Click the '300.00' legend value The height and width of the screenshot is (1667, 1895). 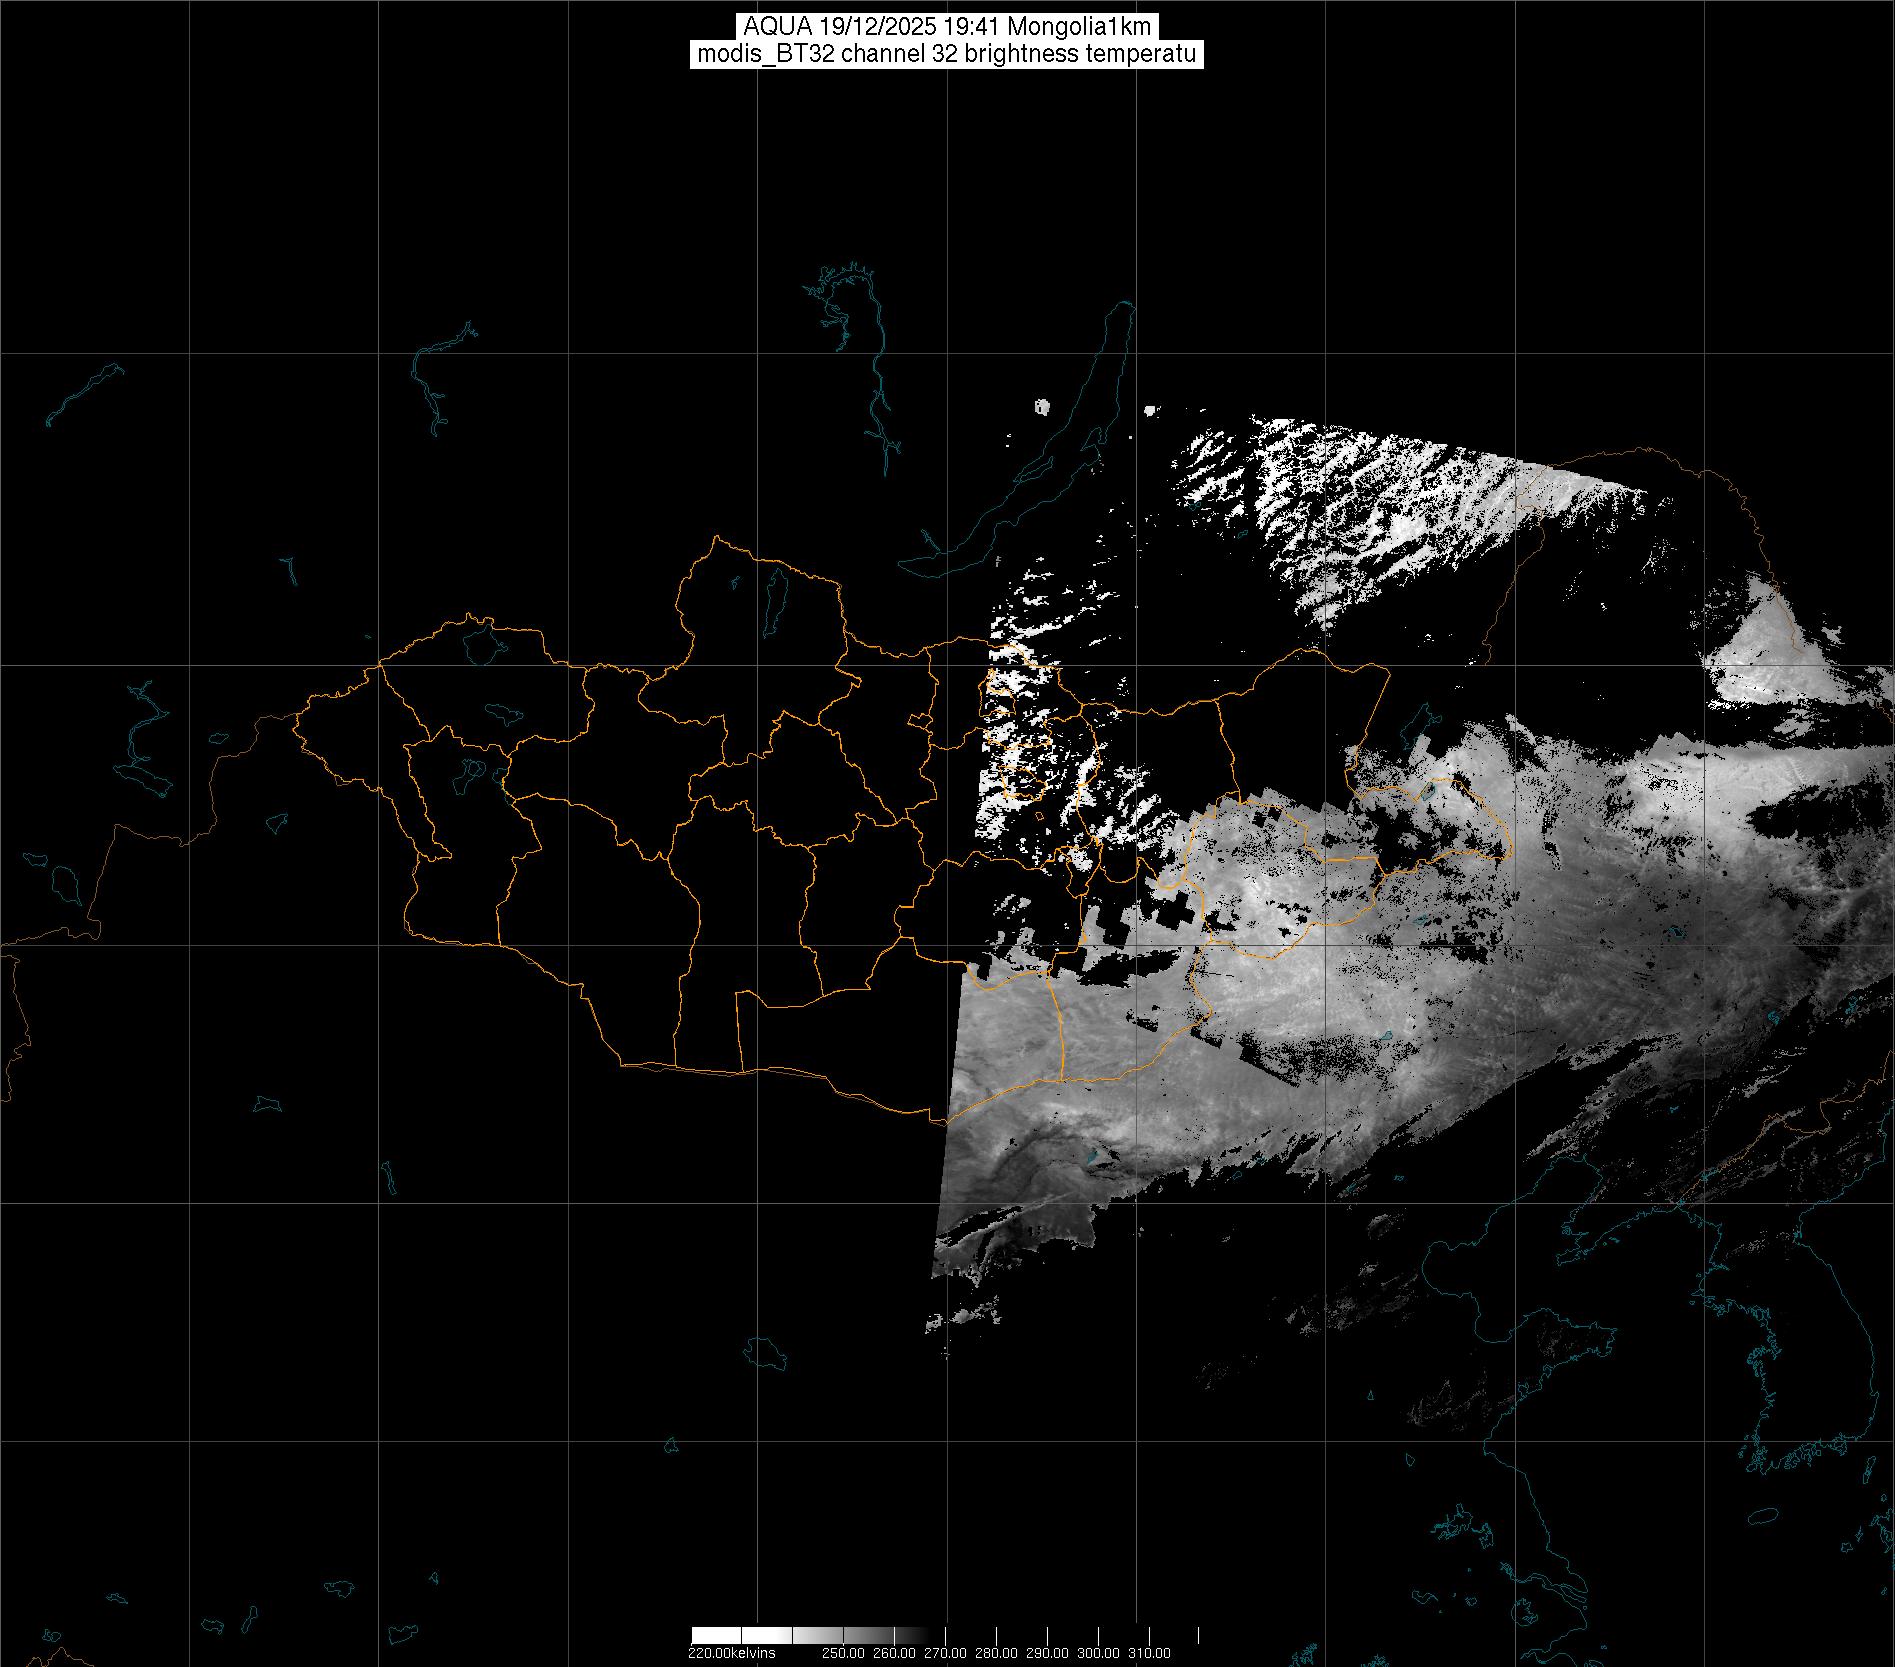point(1098,1653)
